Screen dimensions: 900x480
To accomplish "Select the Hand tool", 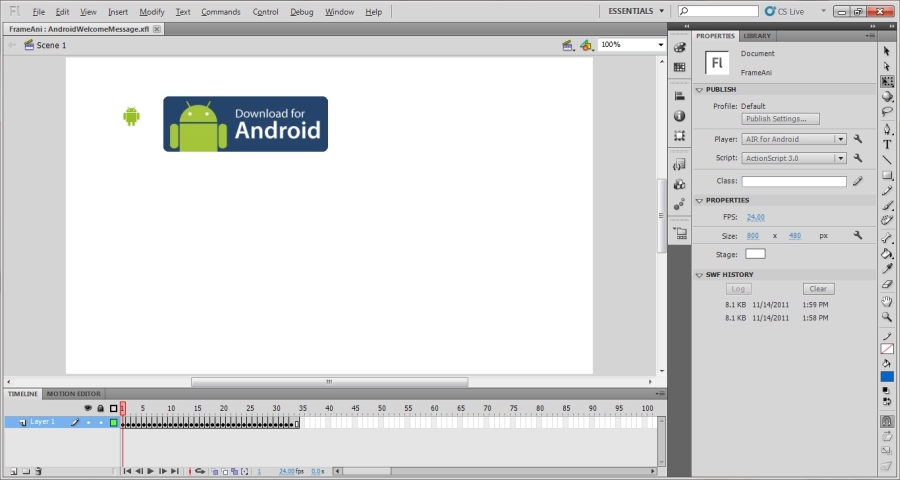I will click(887, 301).
